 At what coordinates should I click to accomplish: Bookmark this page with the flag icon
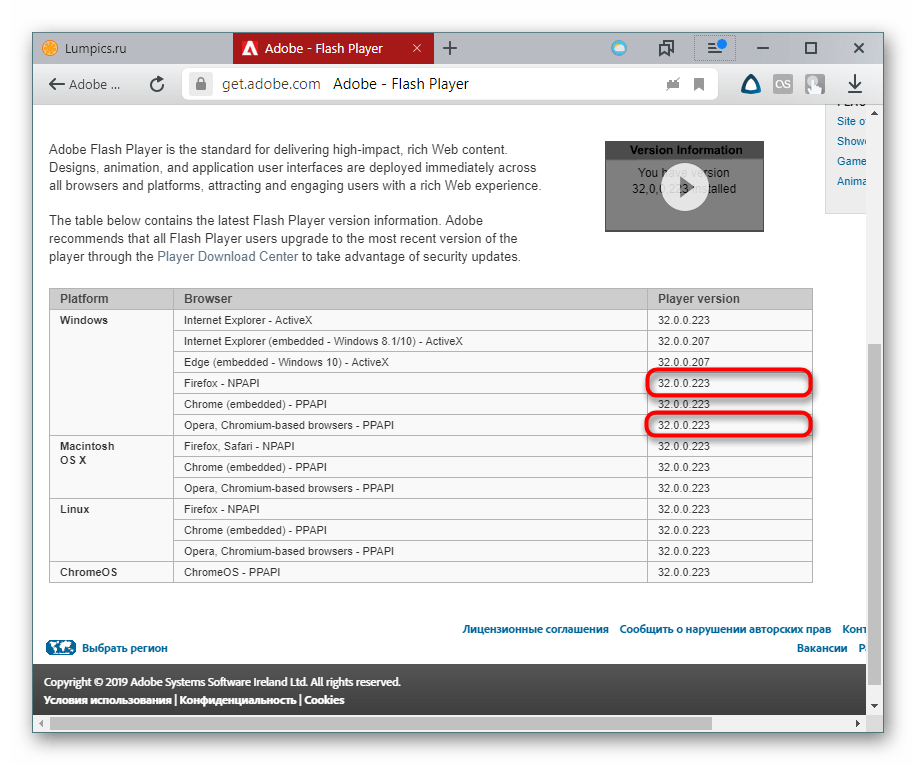(699, 85)
